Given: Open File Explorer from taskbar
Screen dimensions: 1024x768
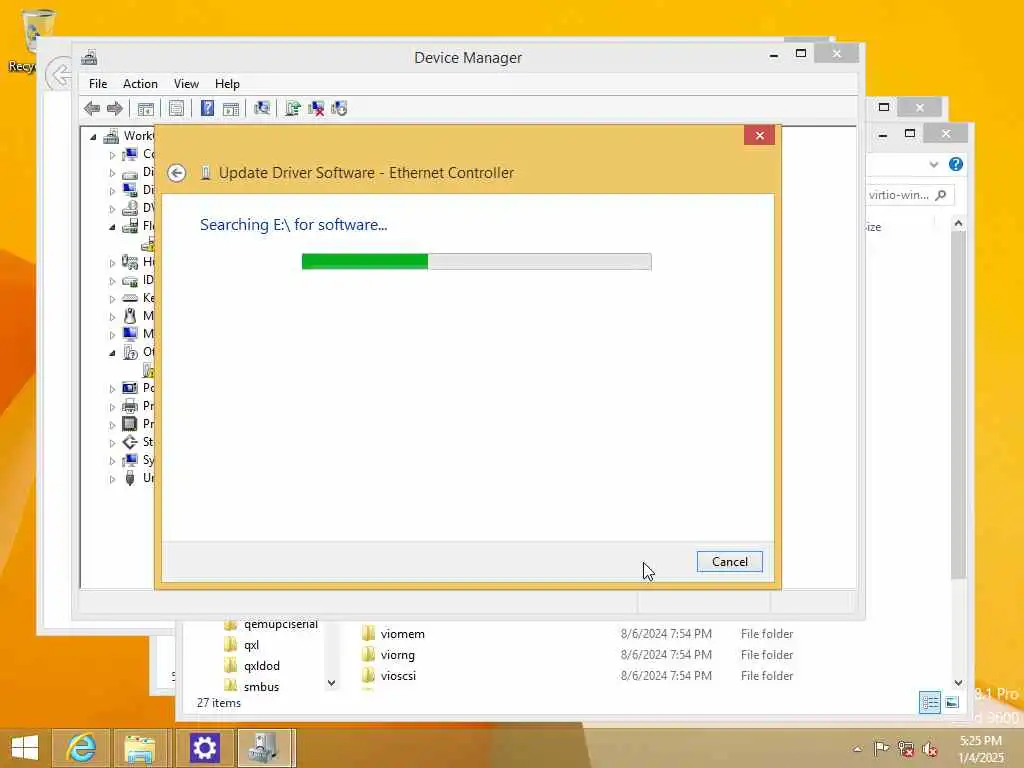Looking at the screenshot, I should (x=141, y=748).
